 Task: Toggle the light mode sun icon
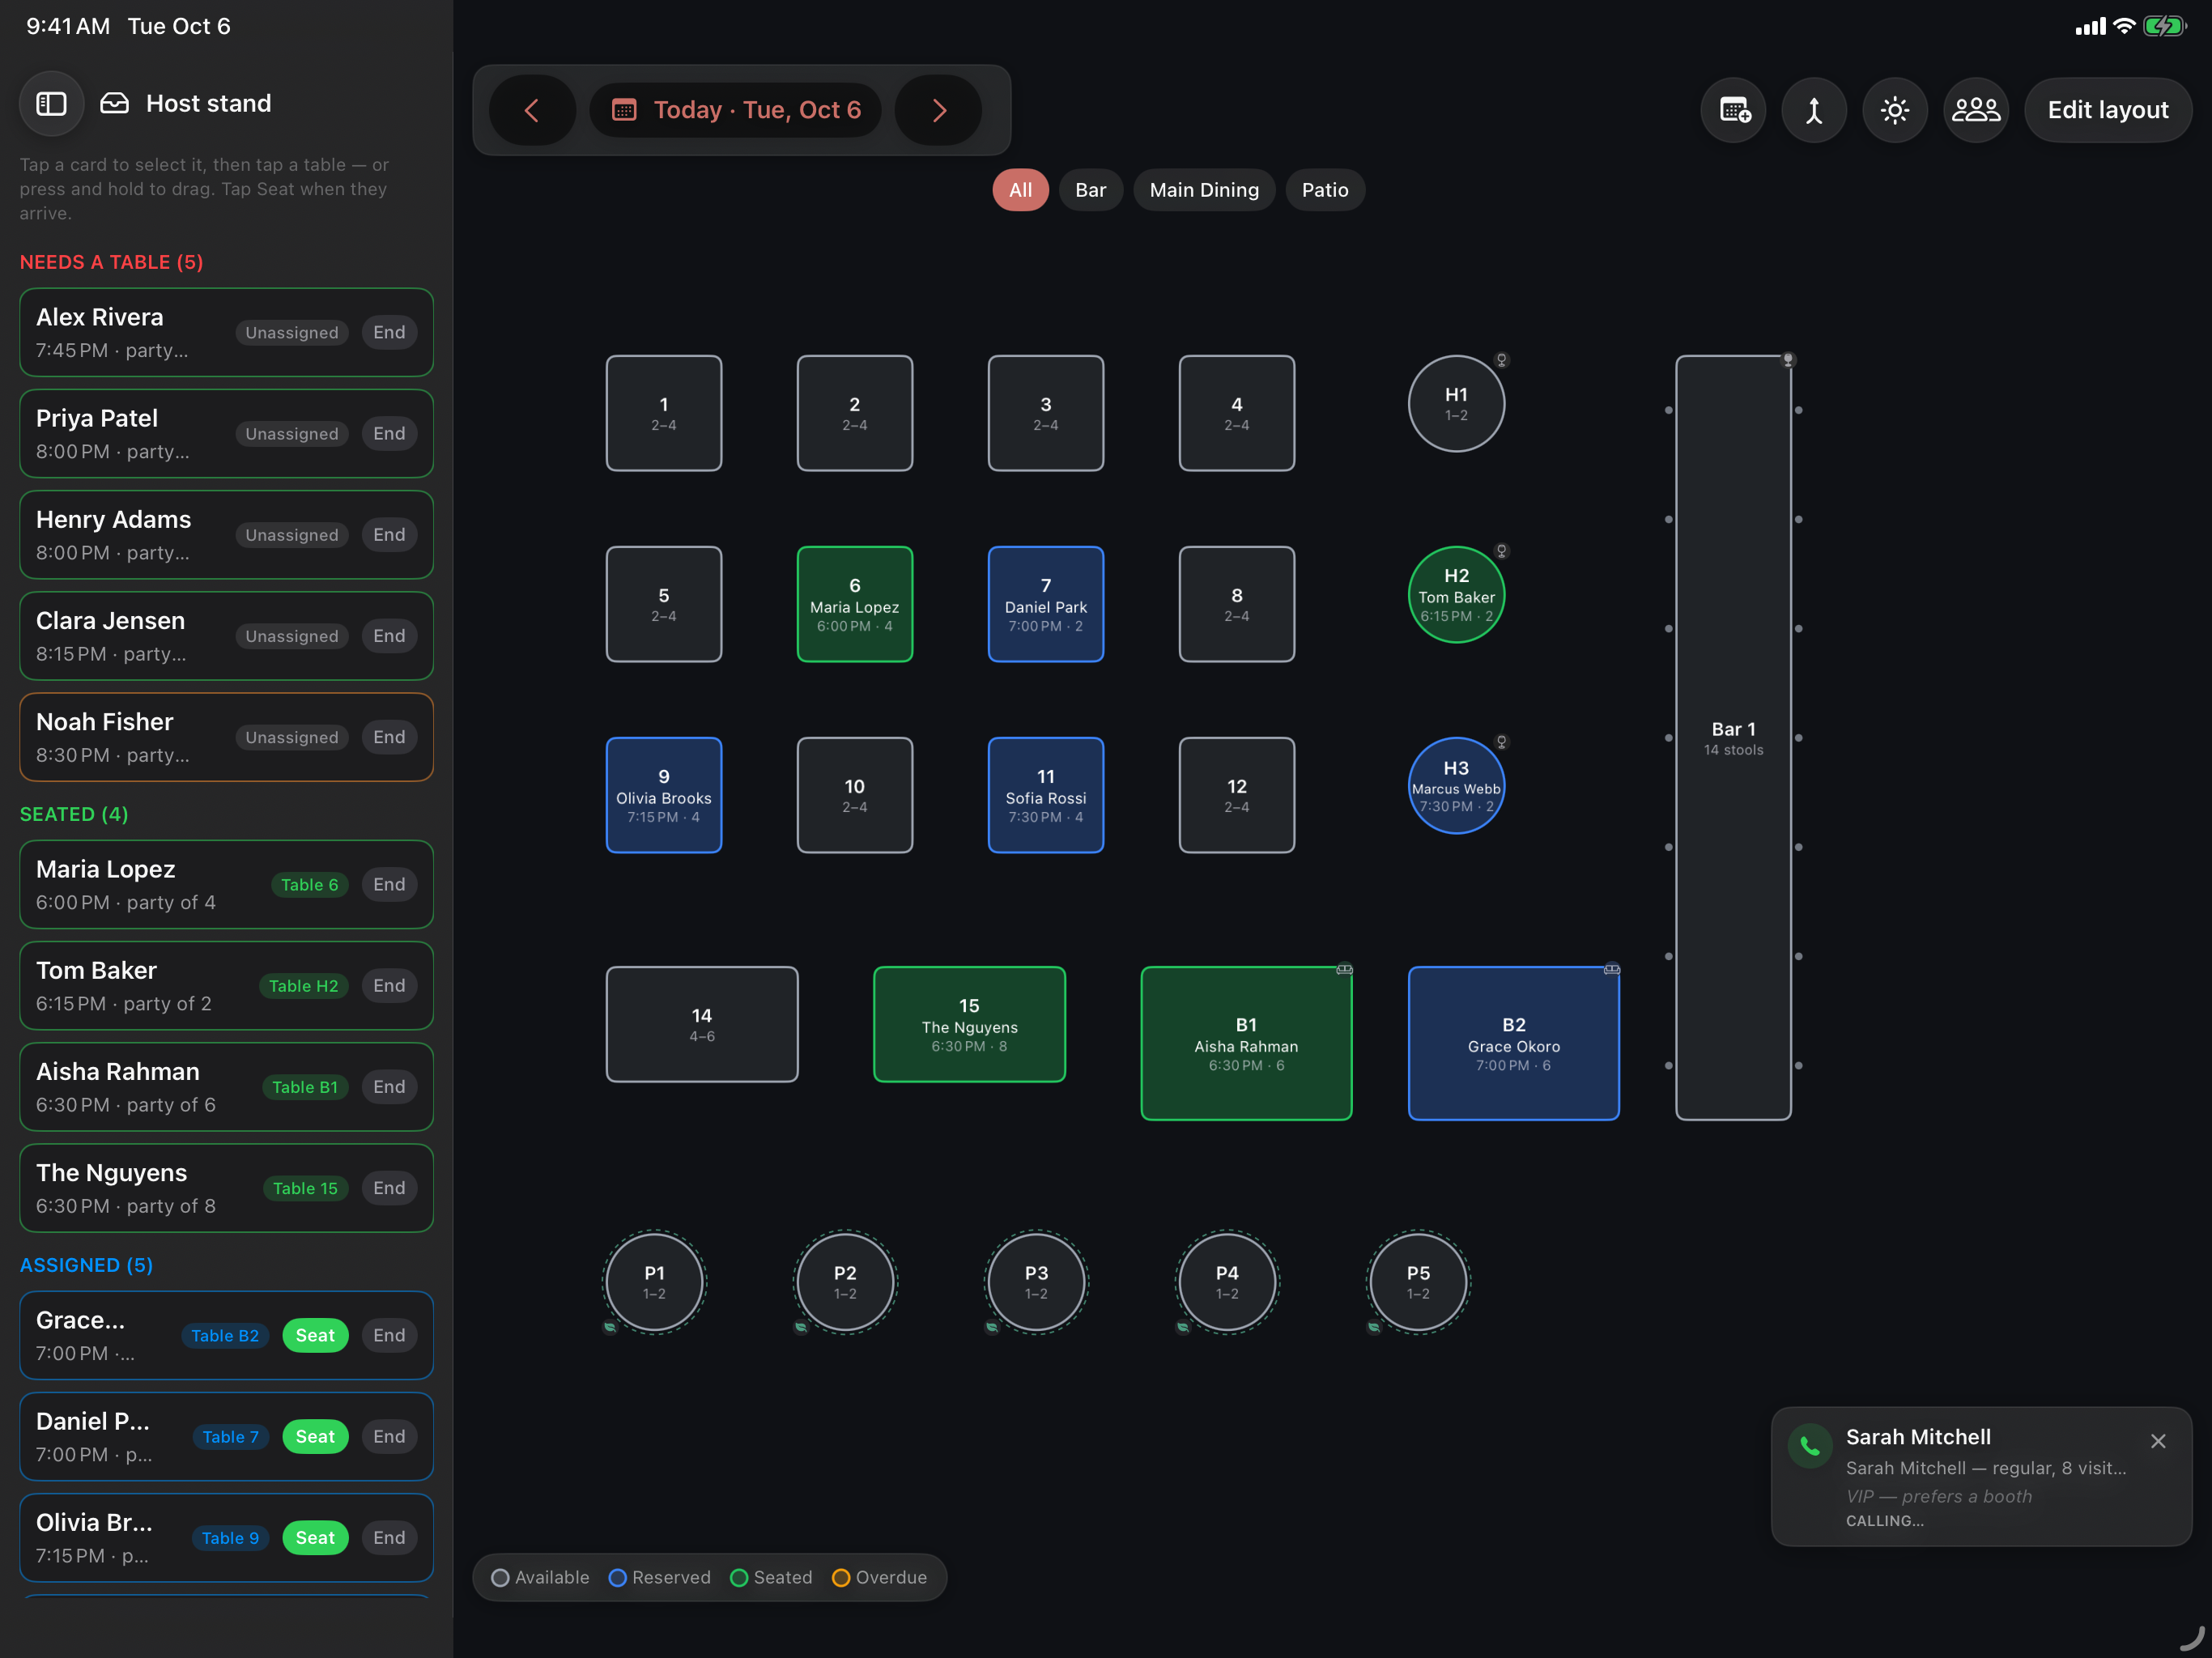tap(1895, 110)
